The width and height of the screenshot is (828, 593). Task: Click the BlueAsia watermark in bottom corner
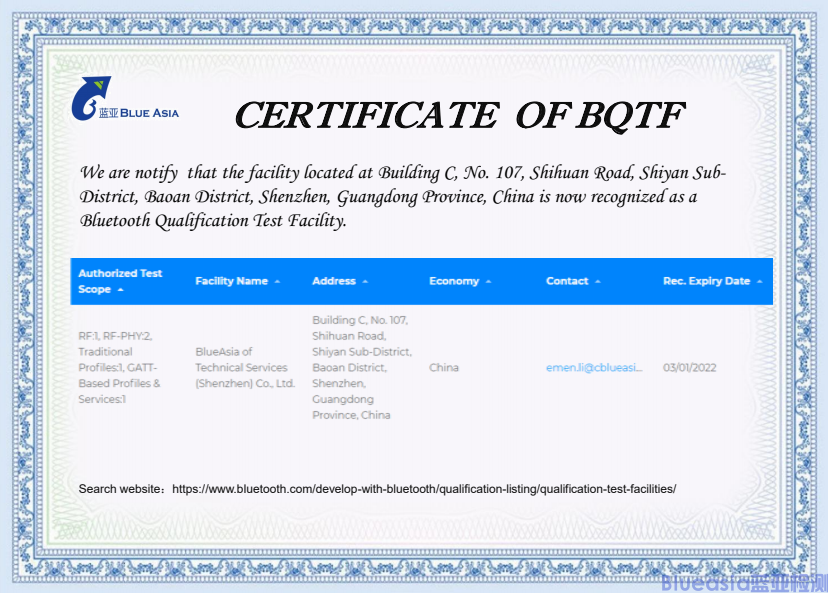(x=743, y=582)
